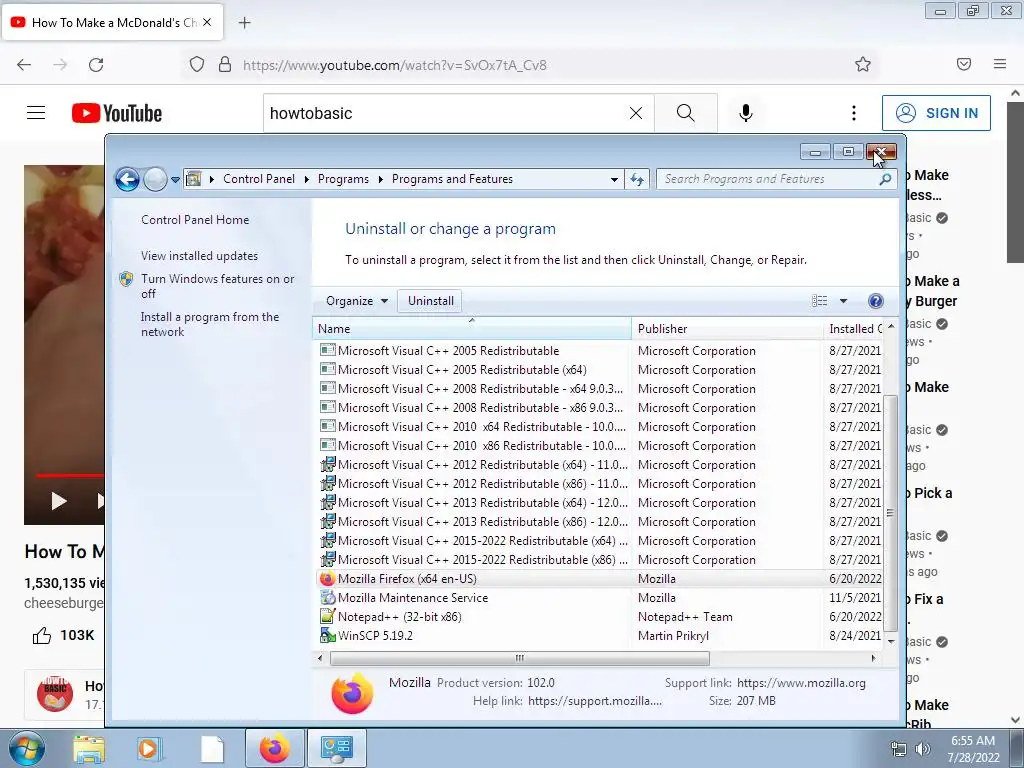Click Firefox icon in Mozilla Firefox row
Screen dimensions: 1024x768
(327, 579)
